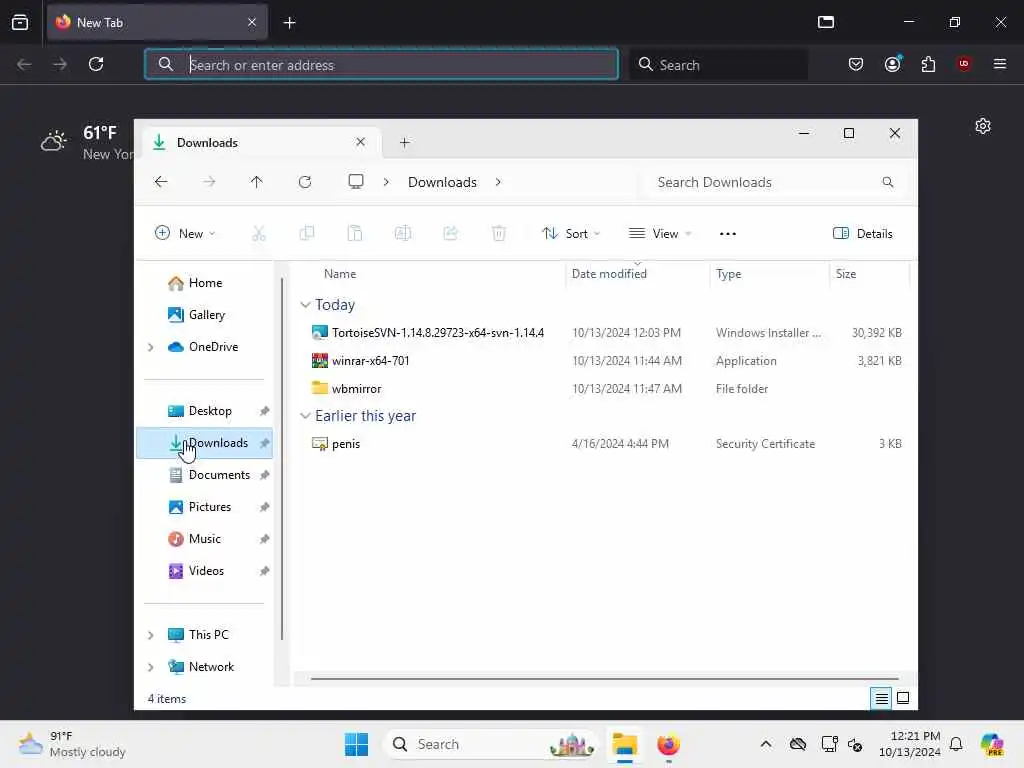
Task: Add a new File Explorer tab
Action: [x=404, y=142]
